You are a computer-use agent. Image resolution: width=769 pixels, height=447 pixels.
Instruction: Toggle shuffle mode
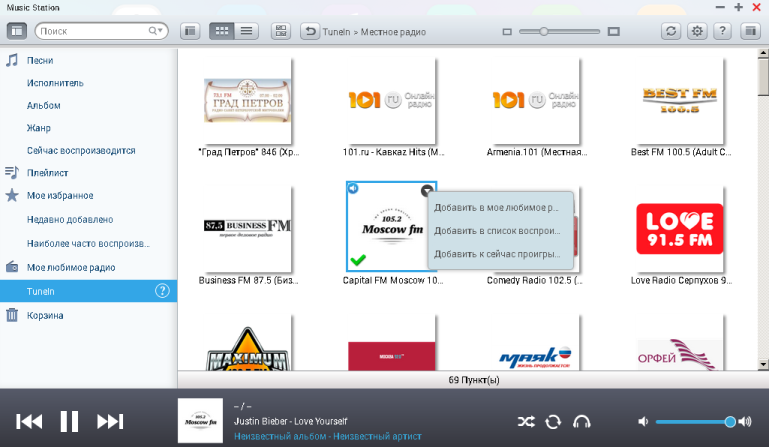click(x=526, y=421)
